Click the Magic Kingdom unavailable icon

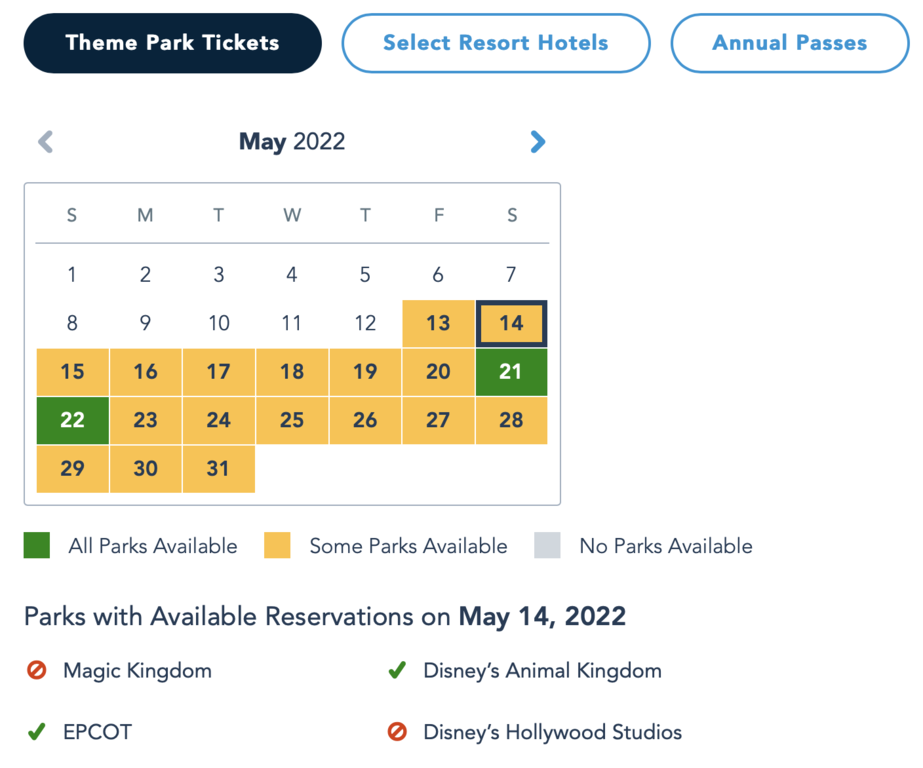point(37,670)
